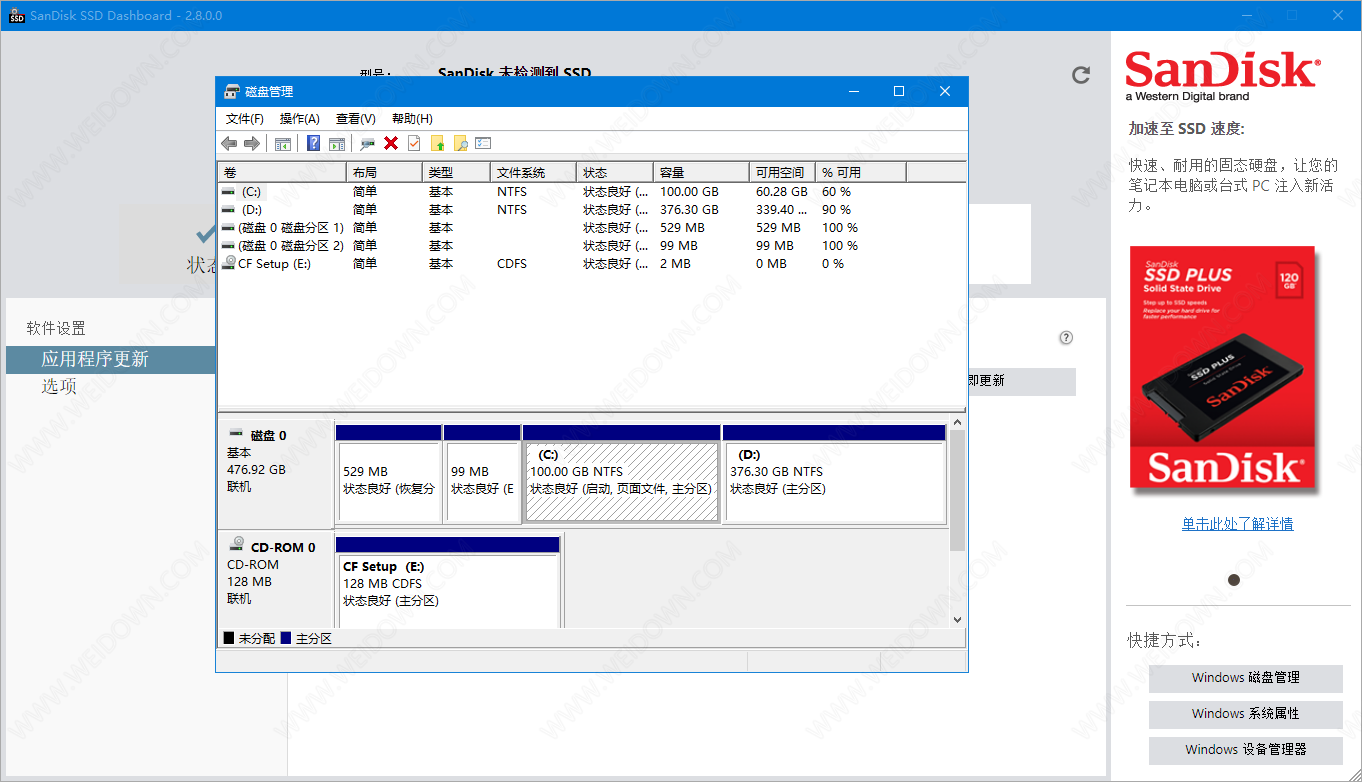Click the CD-ROM 0 label panel

click(275, 579)
